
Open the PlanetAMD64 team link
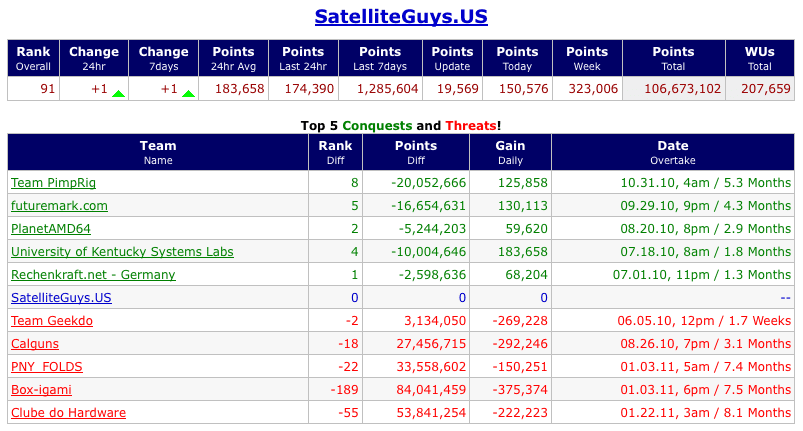(51, 229)
